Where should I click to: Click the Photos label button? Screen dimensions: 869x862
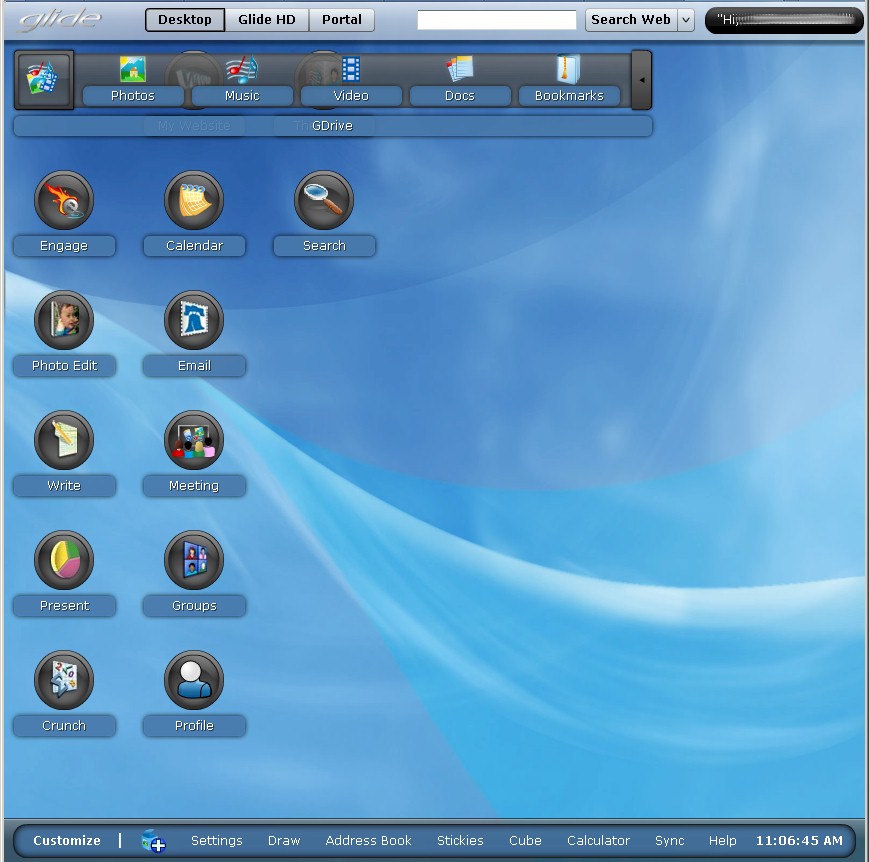click(x=133, y=96)
